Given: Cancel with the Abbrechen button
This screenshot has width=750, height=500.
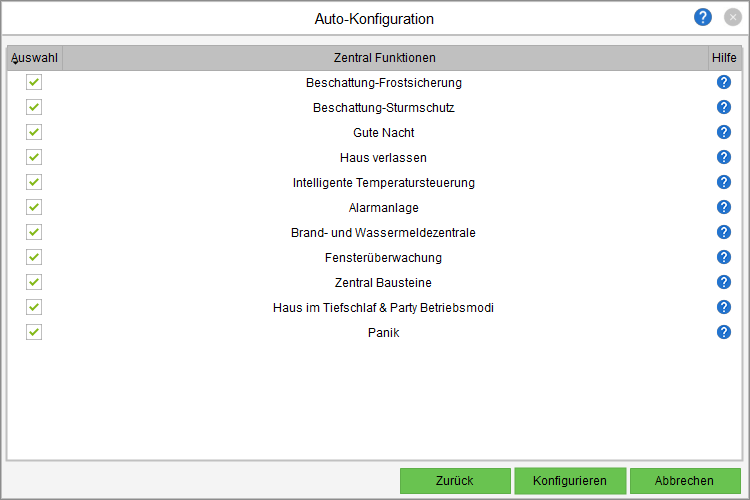Looking at the screenshot, I should pos(685,481).
